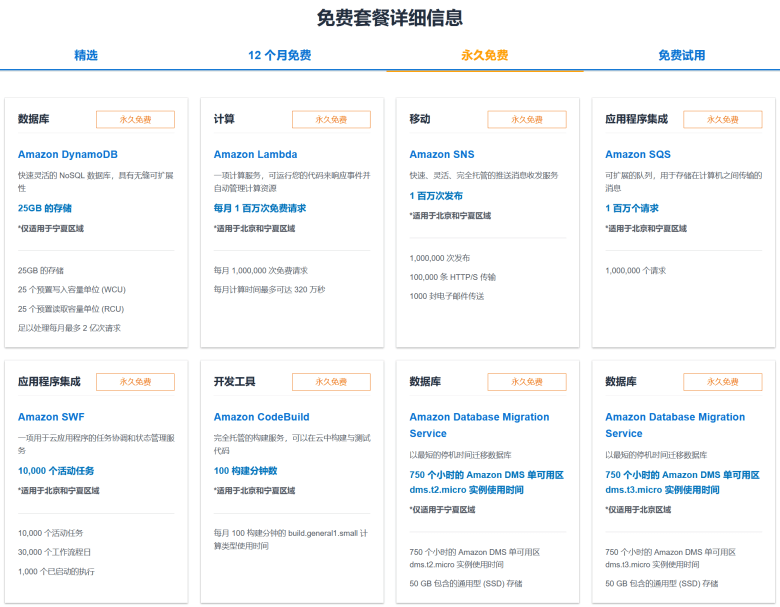The height and width of the screenshot is (607, 780).
Task: Open the Amazon SQS link
Action: pos(638,154)
